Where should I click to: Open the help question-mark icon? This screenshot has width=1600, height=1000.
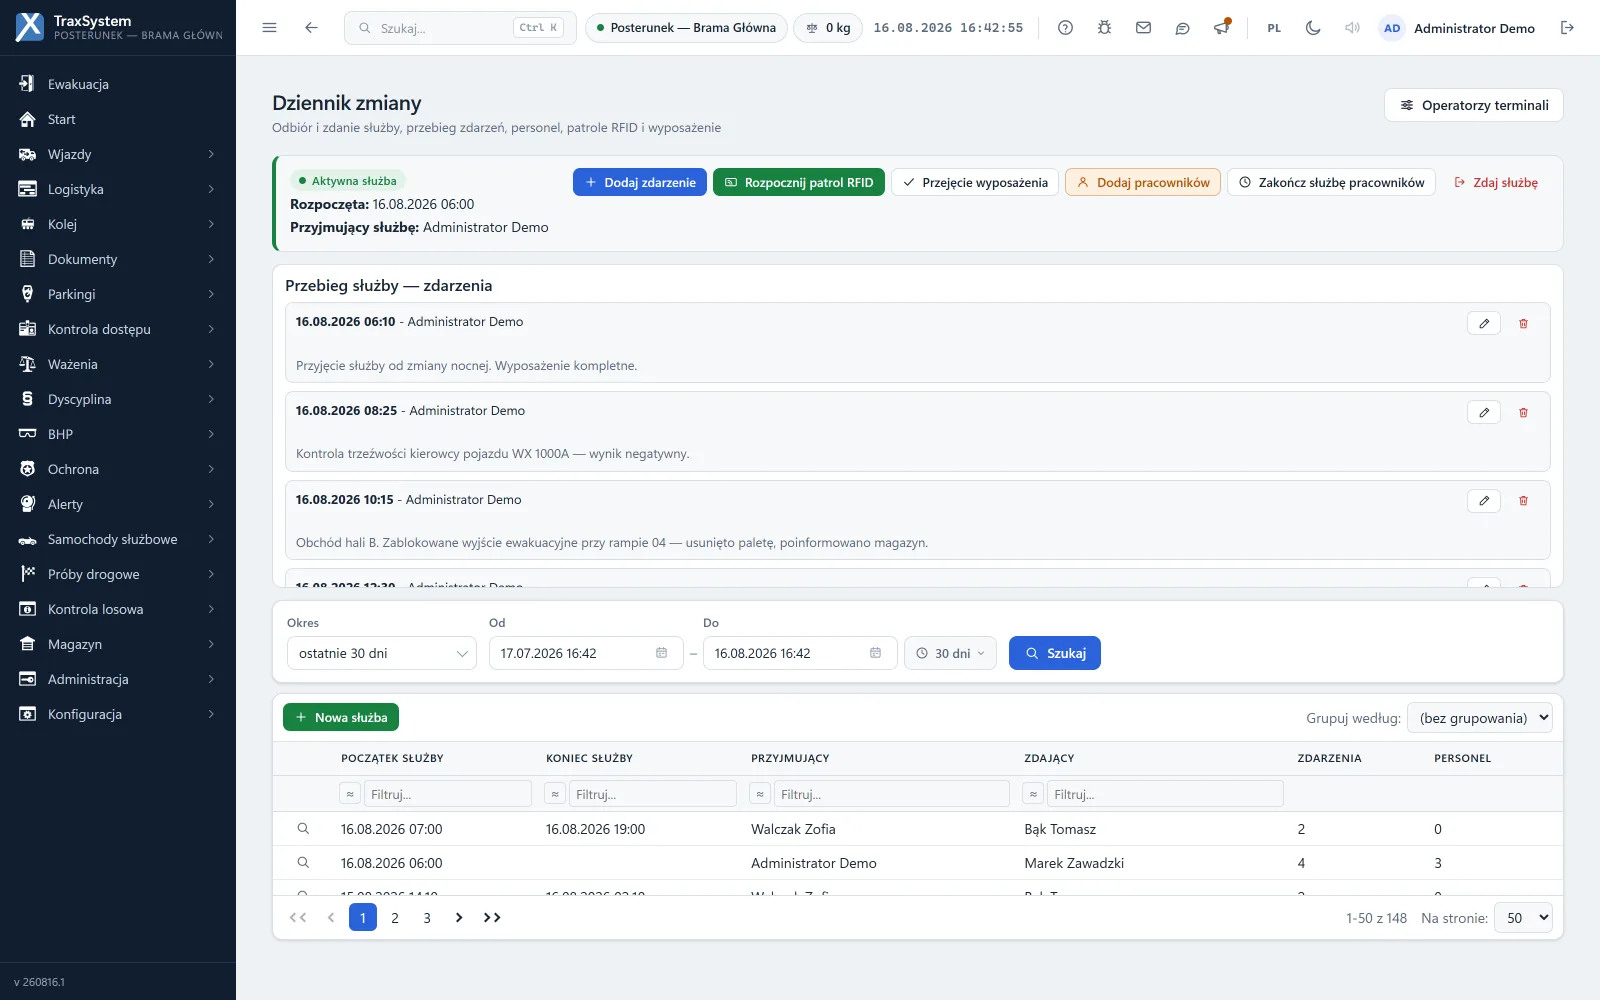click(1065, 28)
